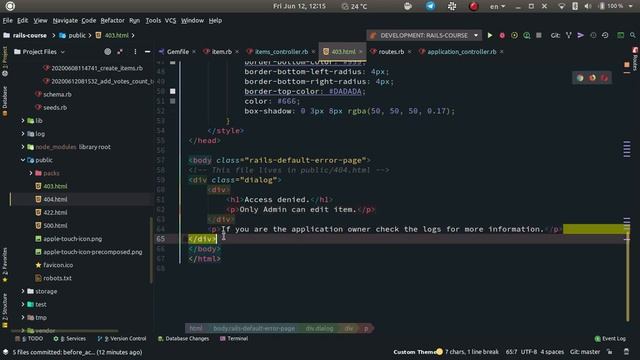Open Git branches icon in the toolbar

[x=569, y=36]
